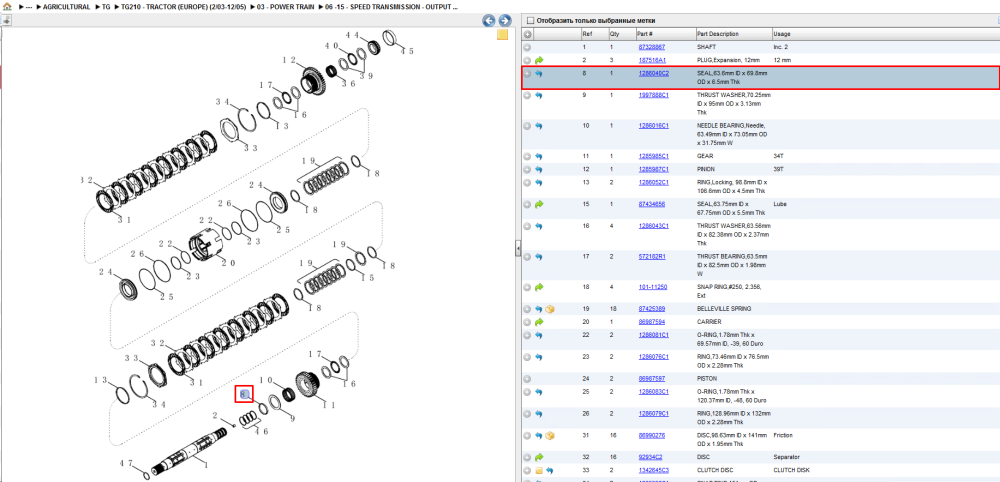Click blue arrow icon in GEAR row
Screen dimensions: 1000x482
[538, 156]
